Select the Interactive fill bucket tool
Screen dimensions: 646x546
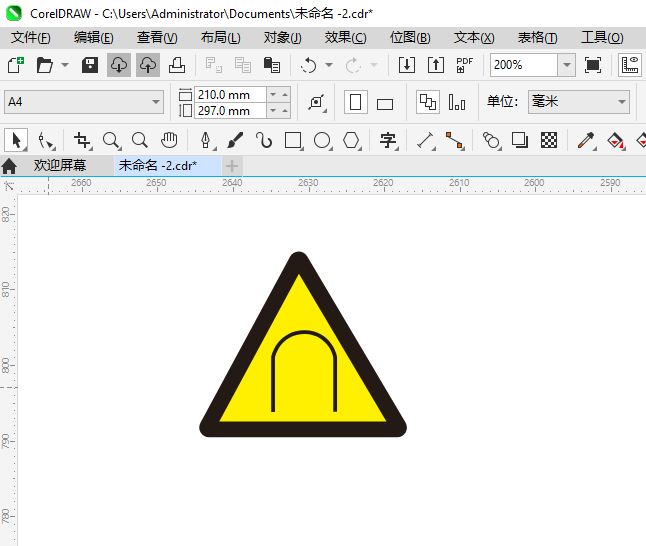coord(616,140)
